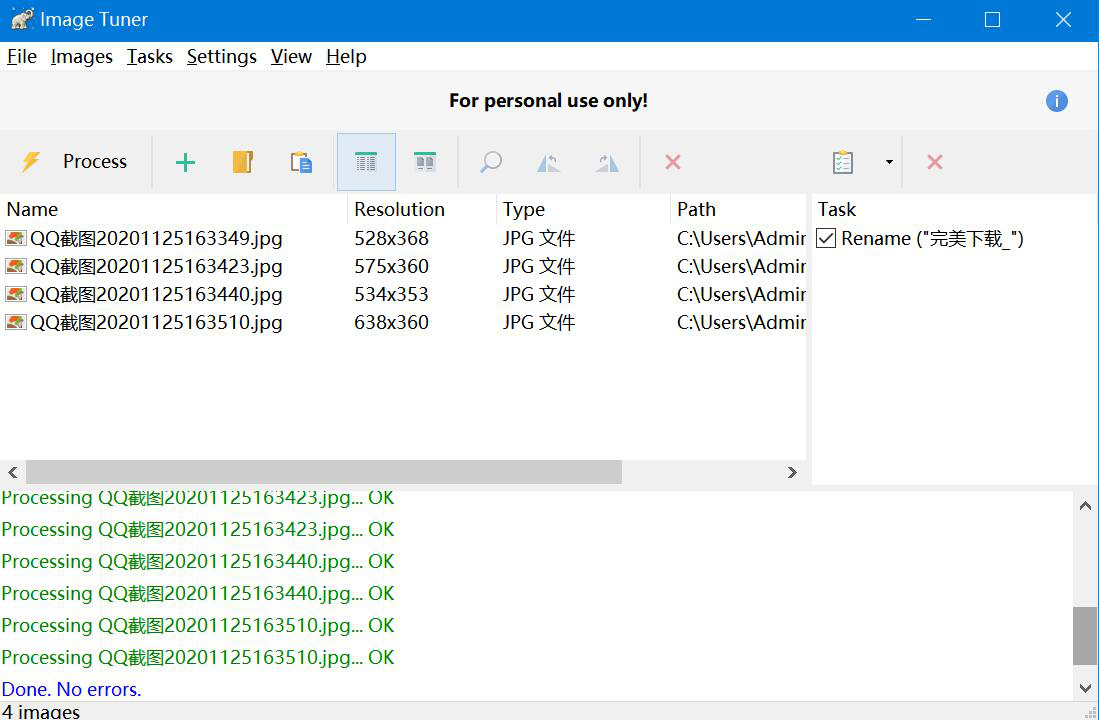The image size is (1099, 720).
Task: Expand the task list dropdown arrow
Action: pyautogui.click(x=888, y=162)
